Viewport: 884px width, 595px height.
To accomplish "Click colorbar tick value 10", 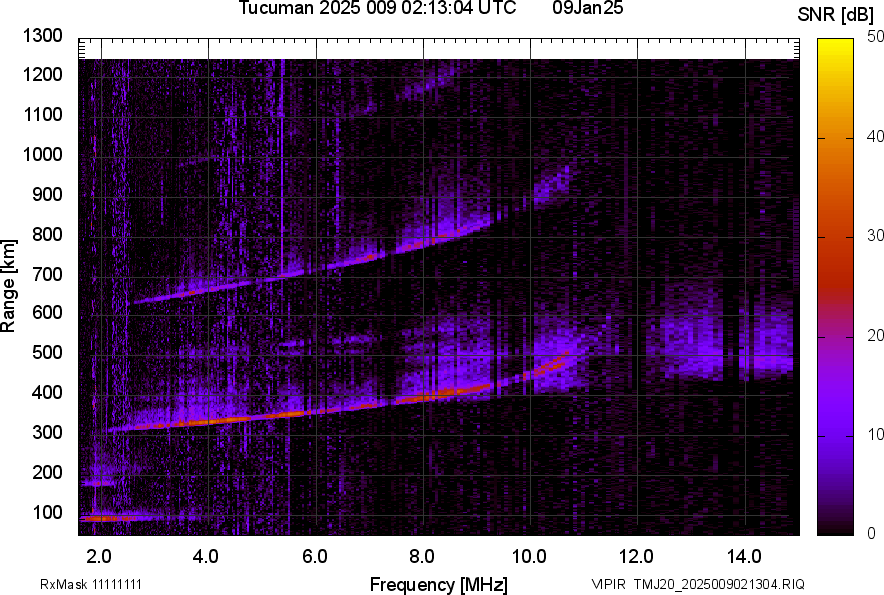I will (875, 434).
